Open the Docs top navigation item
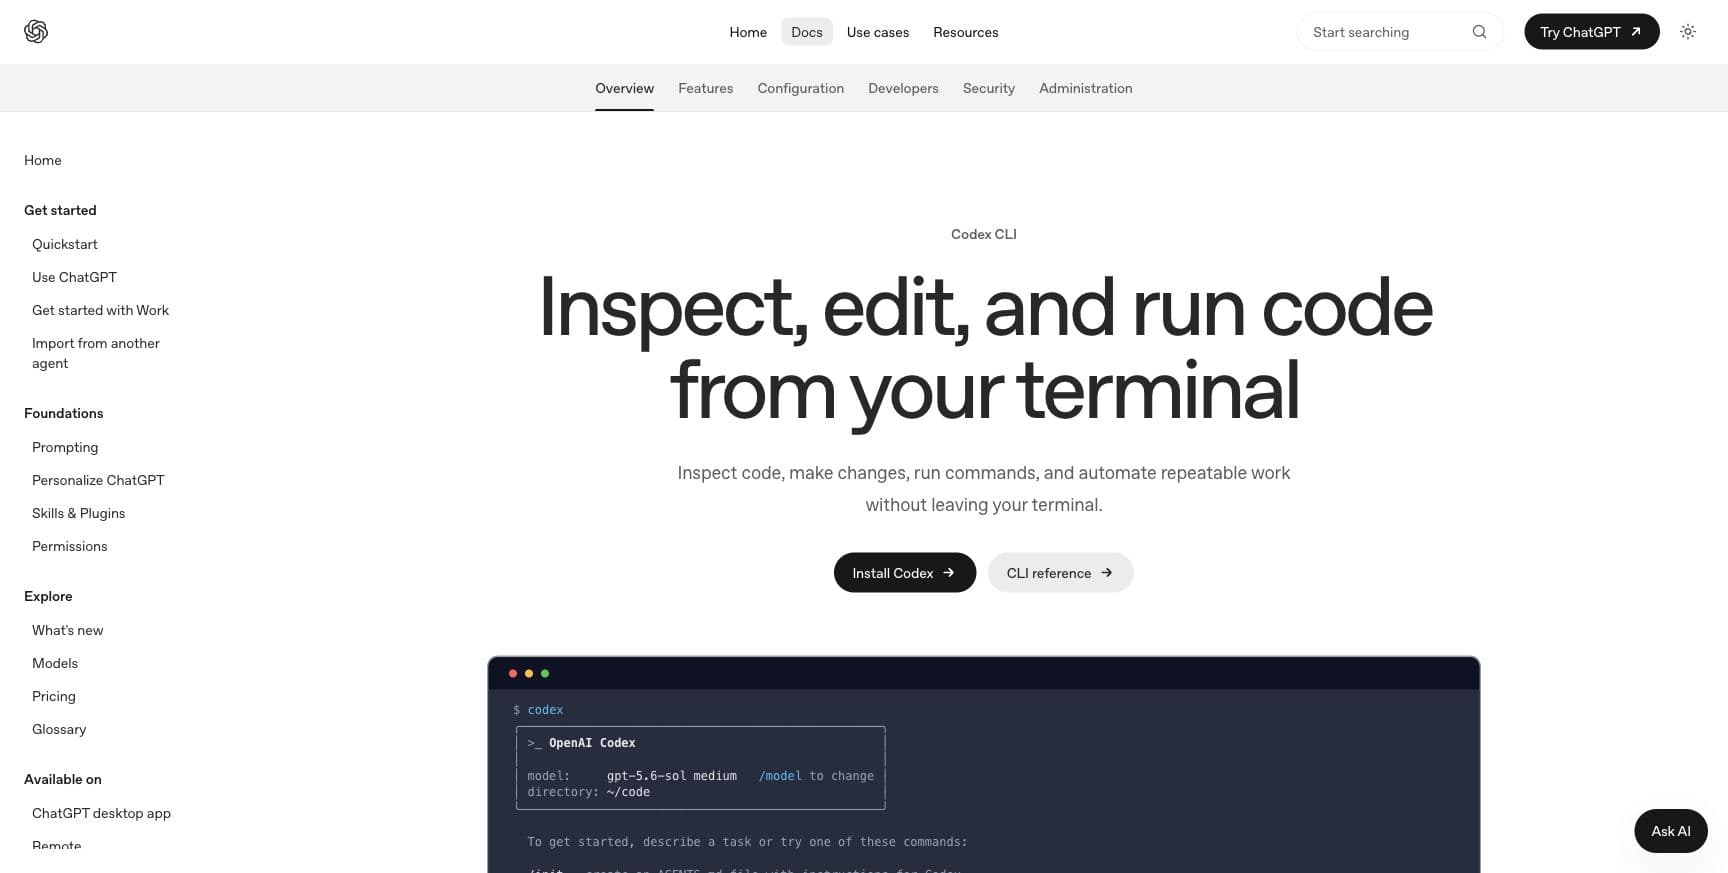The height and width of the screenshot is (873, 1728). (807, 32)
